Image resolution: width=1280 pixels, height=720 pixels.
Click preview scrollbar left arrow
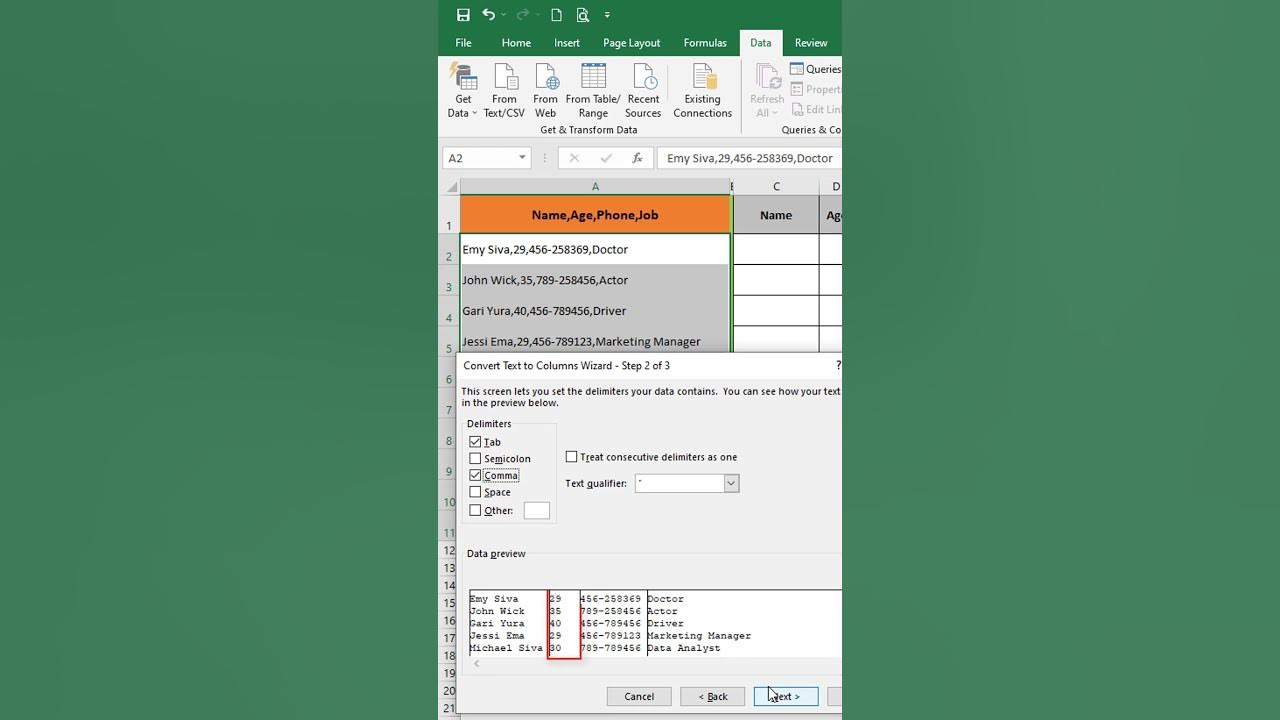coord(477,664)
